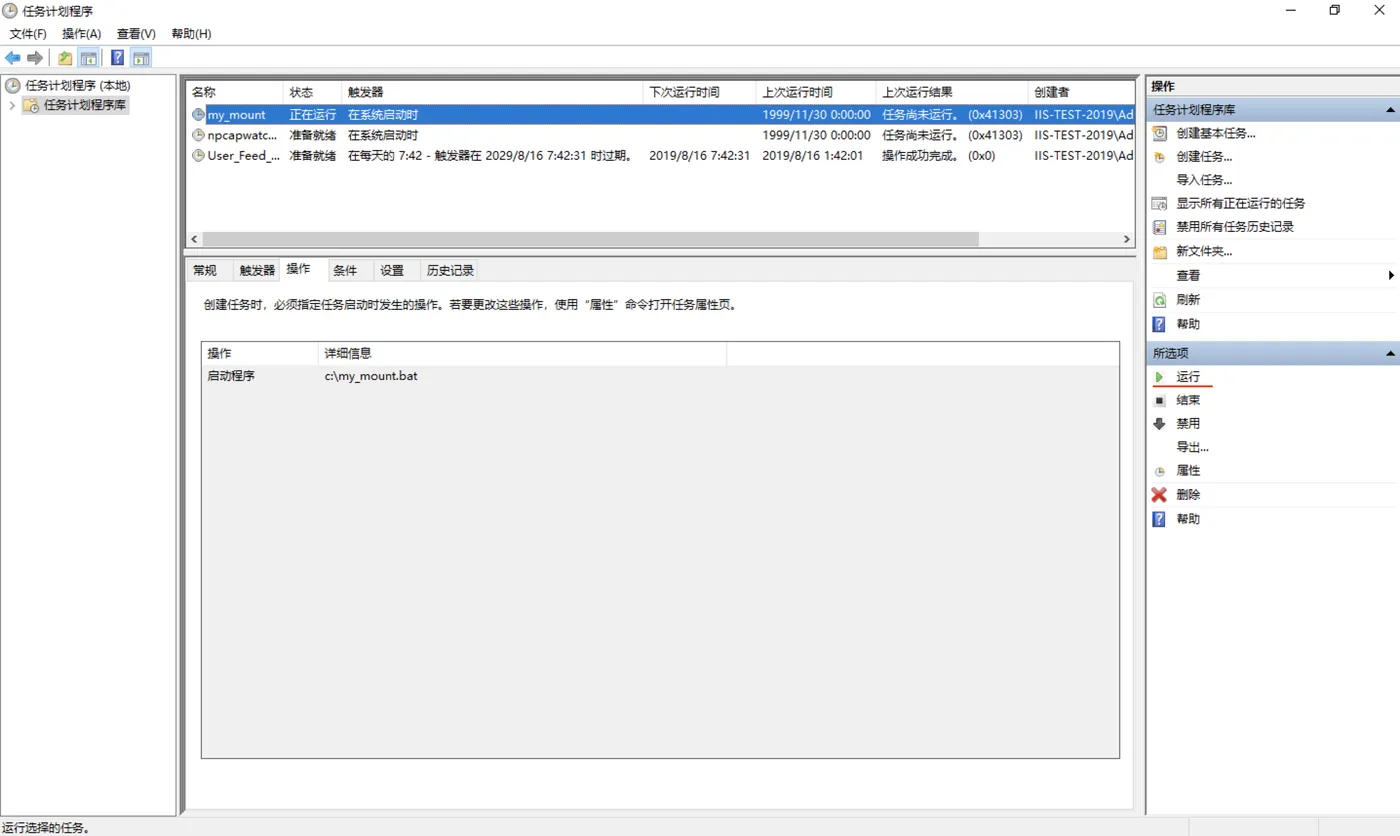The image size is (1400, 836).
Task: Sort tasks by the 上次运行结果 column header
Action: pyautogui.click(x=952, y=92)
